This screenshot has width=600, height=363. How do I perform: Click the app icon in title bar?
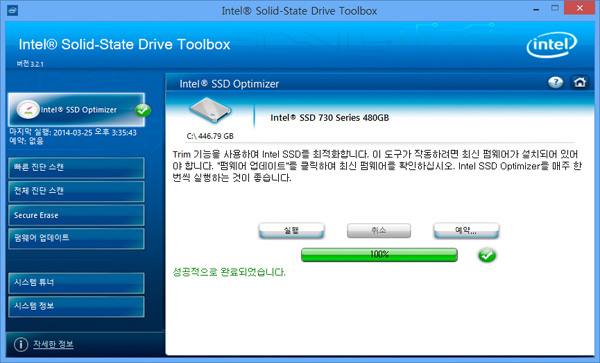[13, 10]
